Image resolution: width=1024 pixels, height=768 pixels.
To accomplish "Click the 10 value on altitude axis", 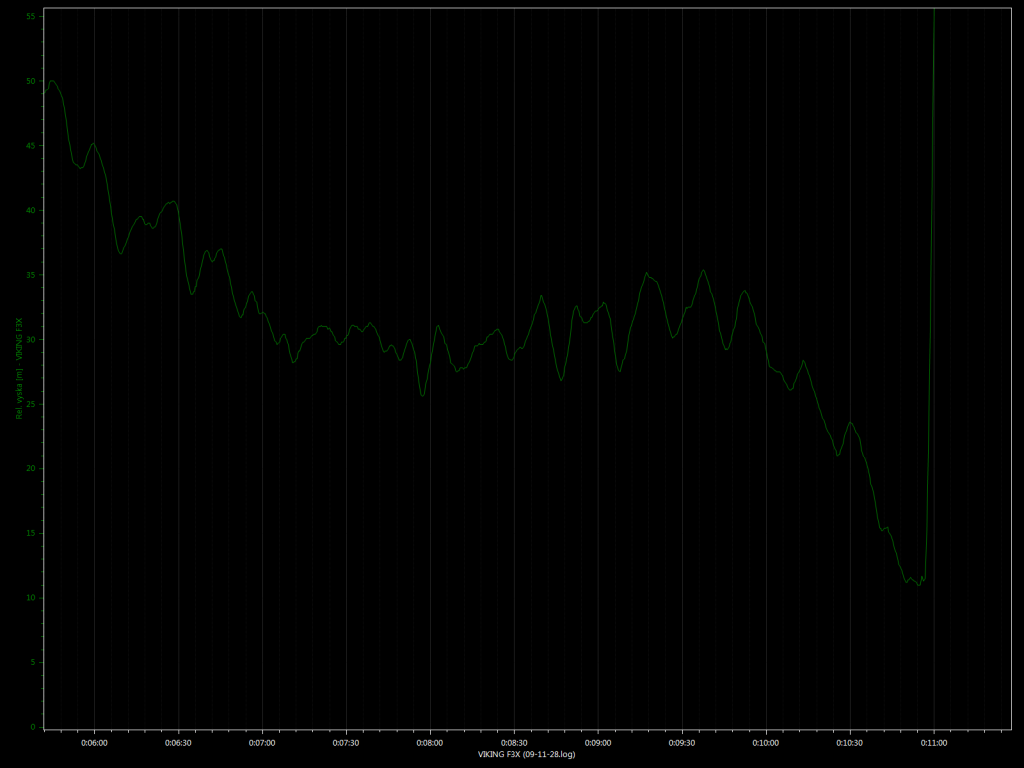I will point(31,598).
